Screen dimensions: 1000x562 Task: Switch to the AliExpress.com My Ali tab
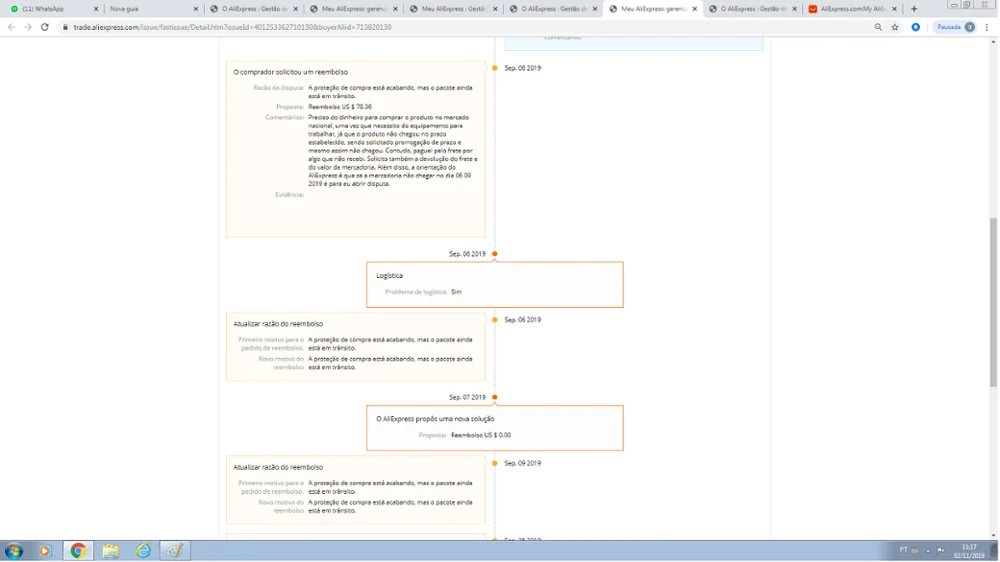[852, 9]
